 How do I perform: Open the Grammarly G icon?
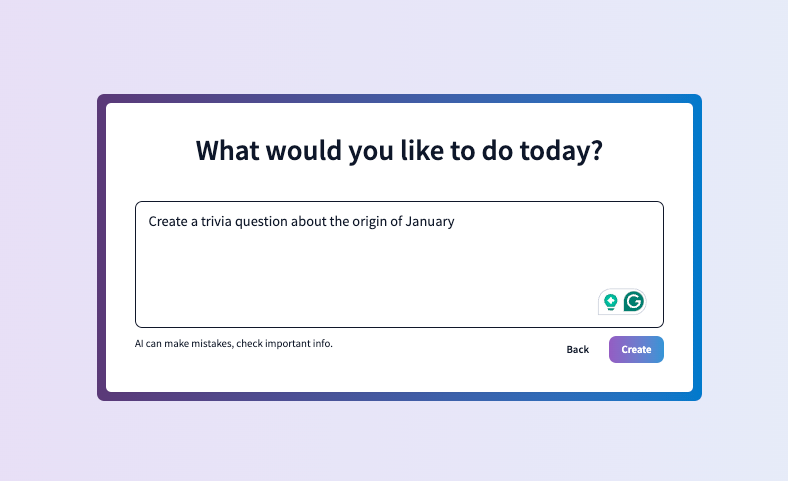click(634, 302)
